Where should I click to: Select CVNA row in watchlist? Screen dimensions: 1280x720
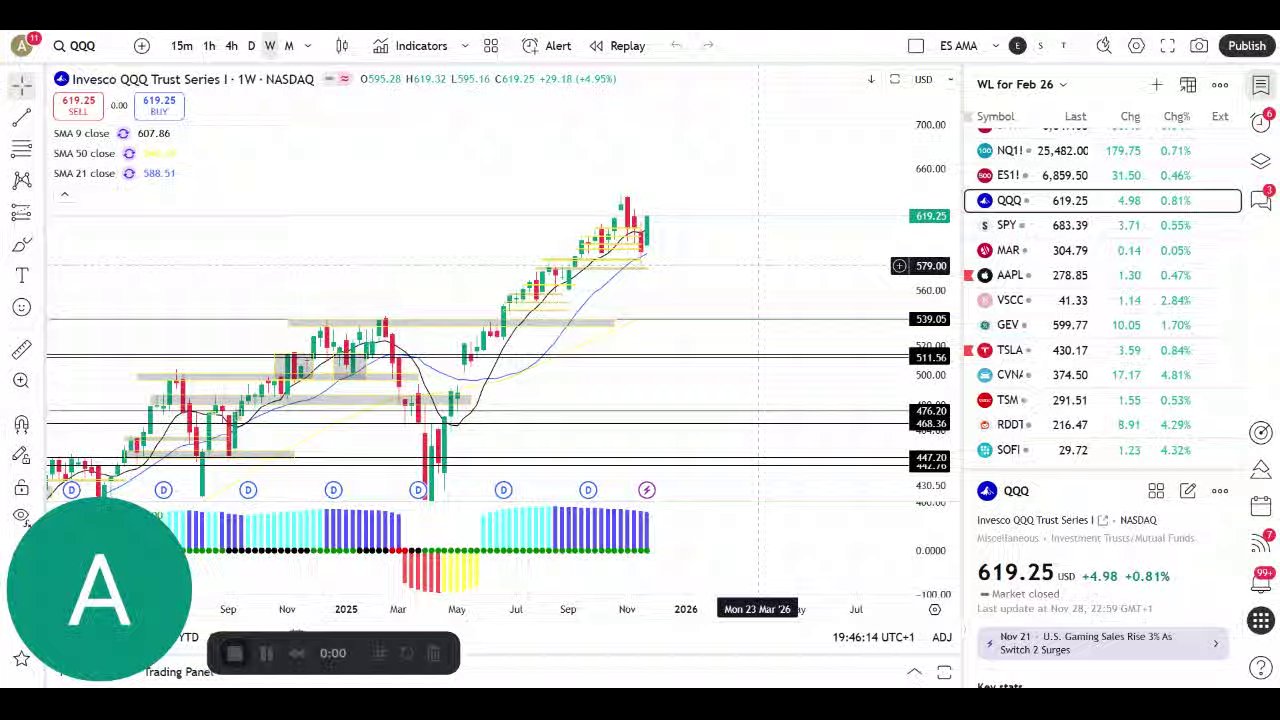pyautogui.click(x=1103, y=375)
